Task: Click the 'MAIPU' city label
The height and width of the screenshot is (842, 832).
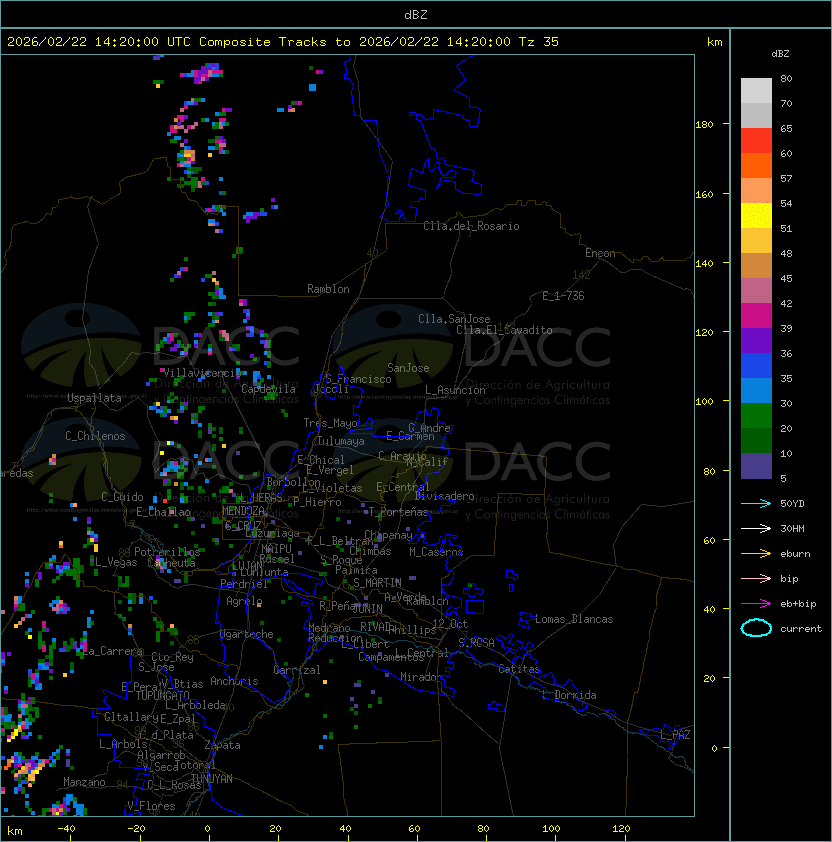Action: point(276,549)
